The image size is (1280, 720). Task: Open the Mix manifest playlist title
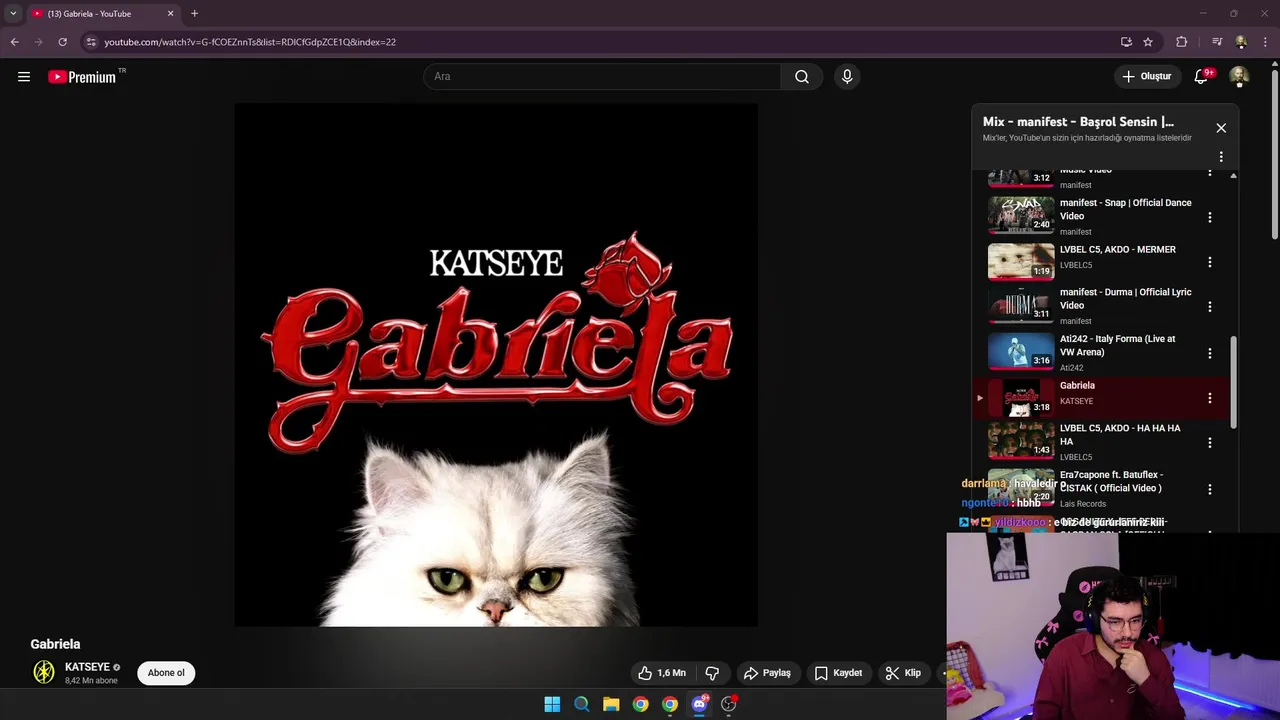(1078, 122)
